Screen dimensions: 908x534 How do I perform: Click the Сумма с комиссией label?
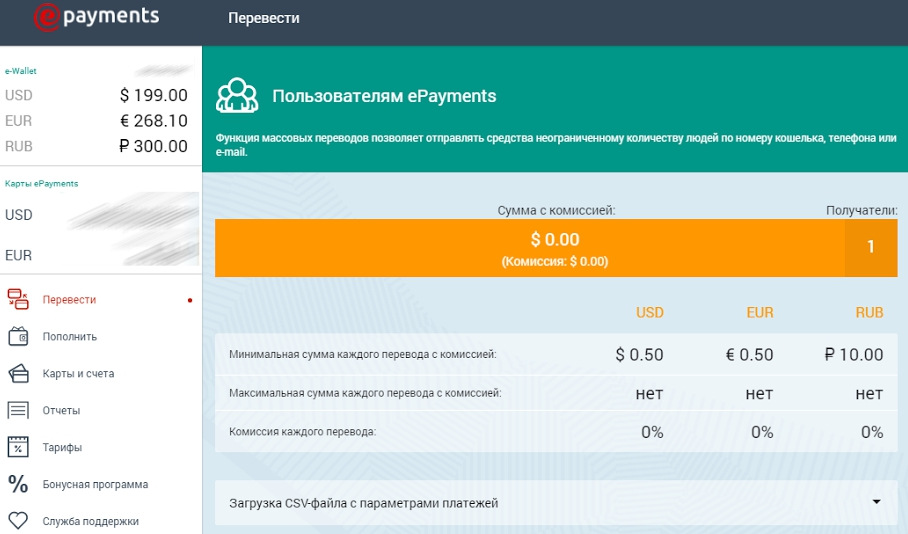coord(556,210)
